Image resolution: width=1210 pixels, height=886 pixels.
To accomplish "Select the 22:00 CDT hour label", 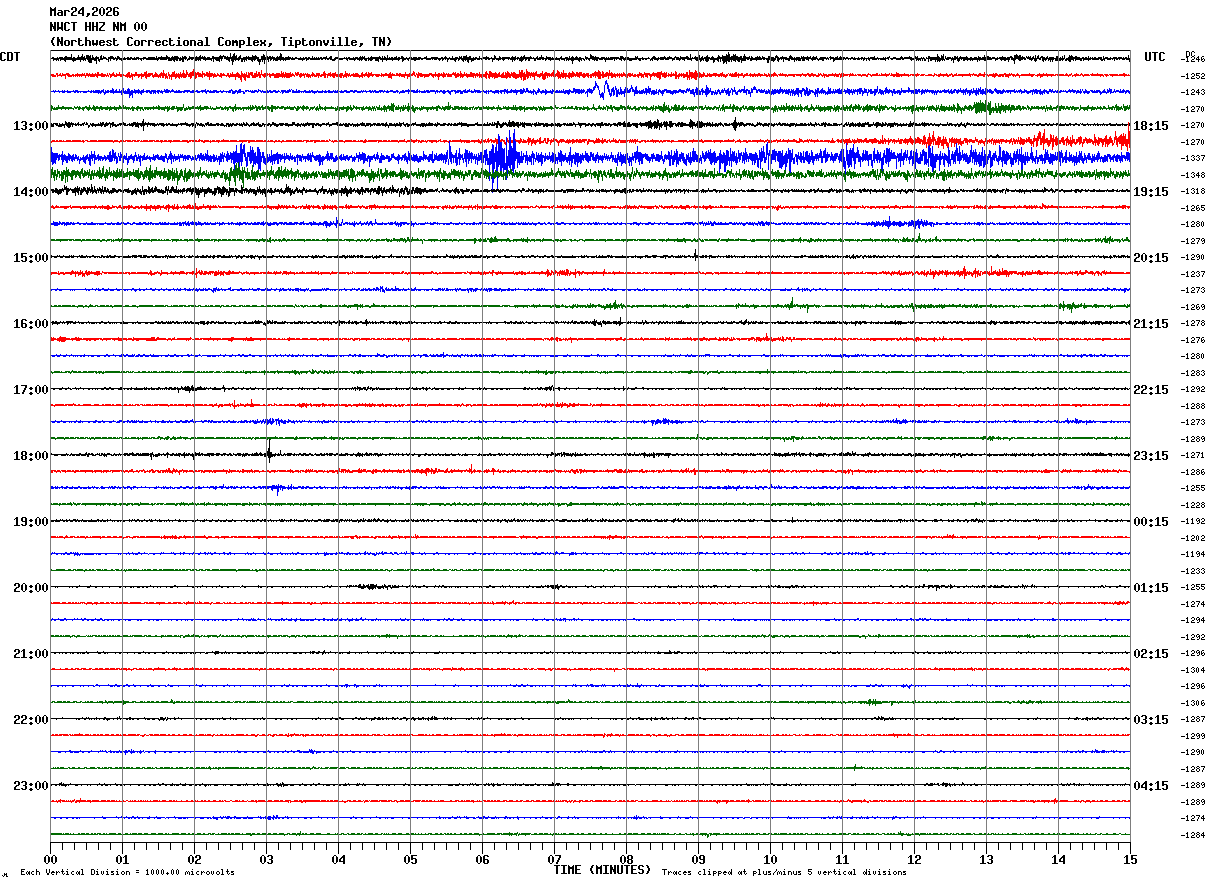I will click(x=31, y=720).
